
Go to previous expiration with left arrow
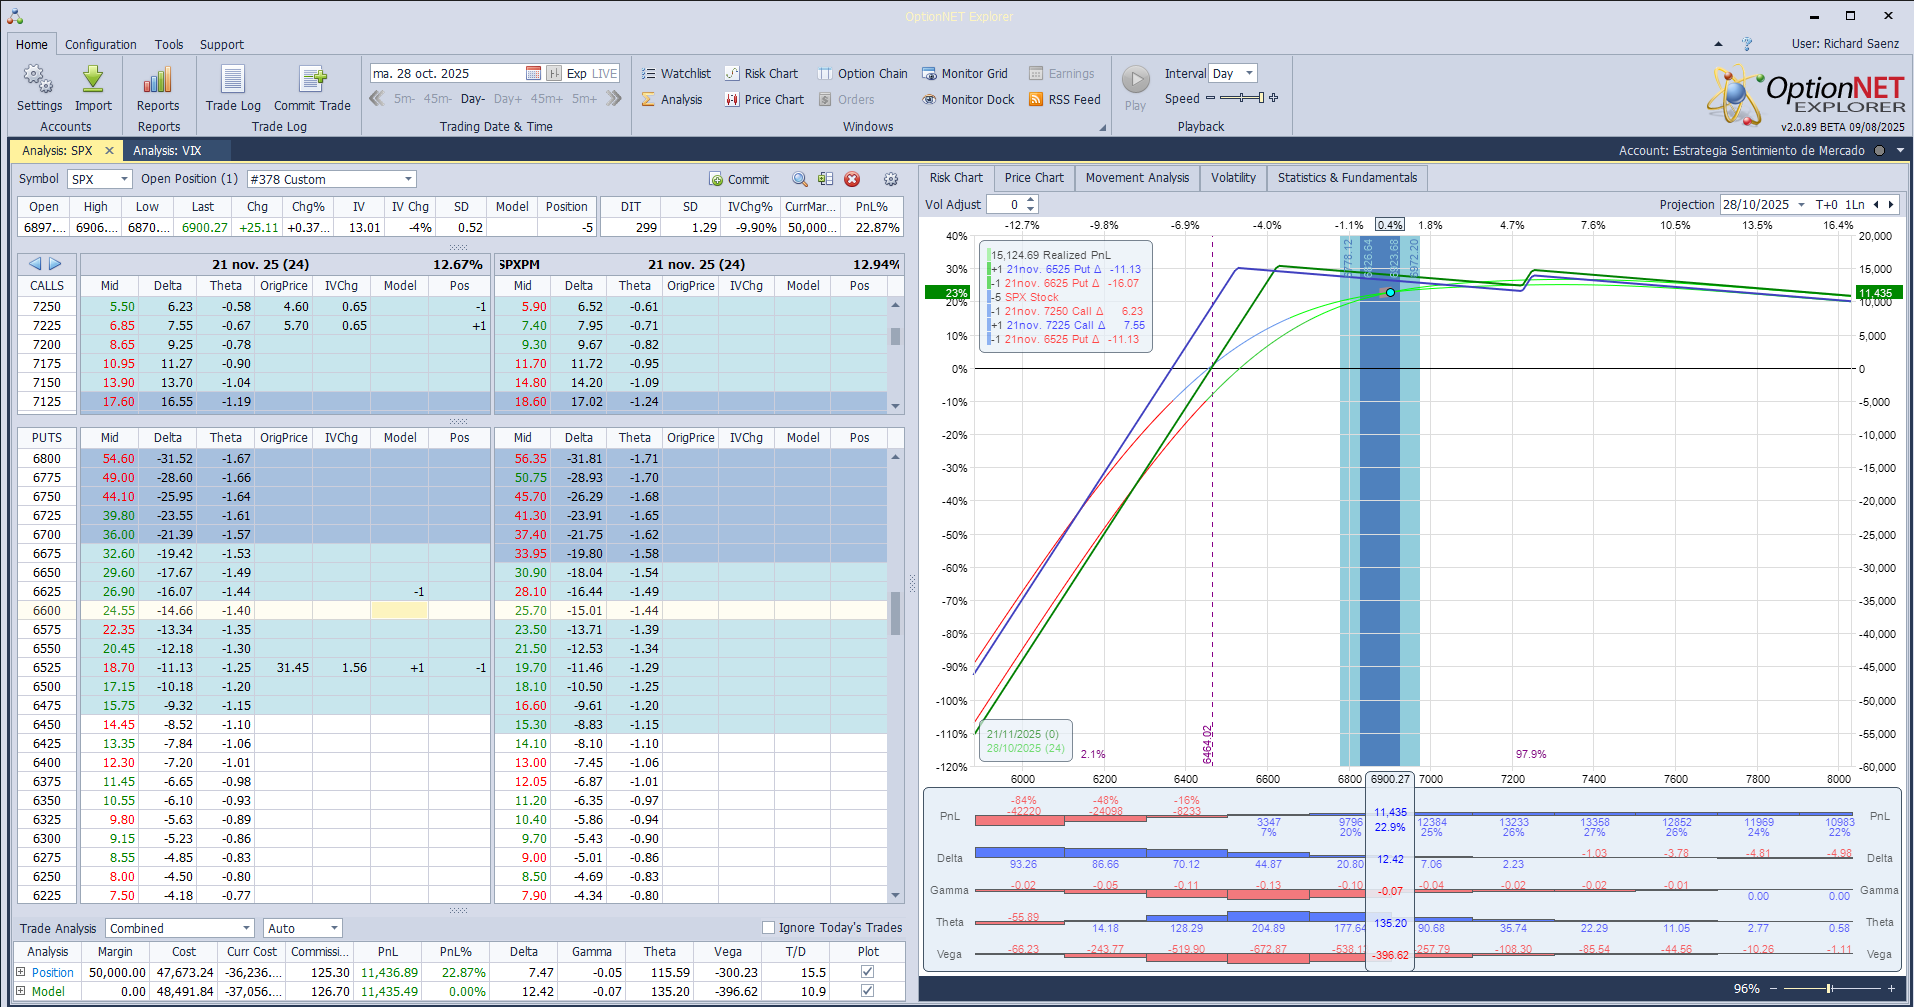pyautogui.click(x=35, y=264)
